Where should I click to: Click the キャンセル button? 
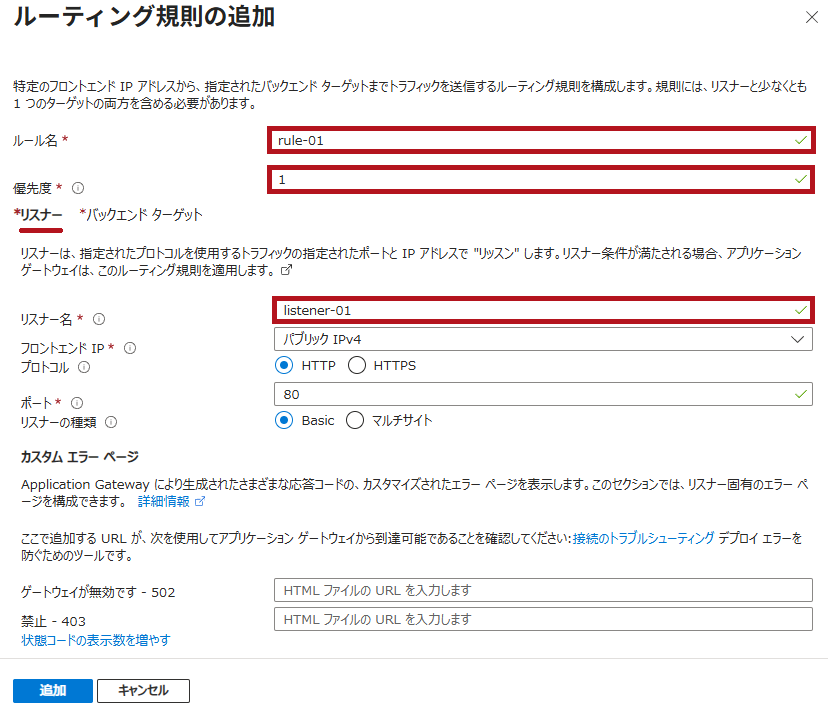(143, 690)
